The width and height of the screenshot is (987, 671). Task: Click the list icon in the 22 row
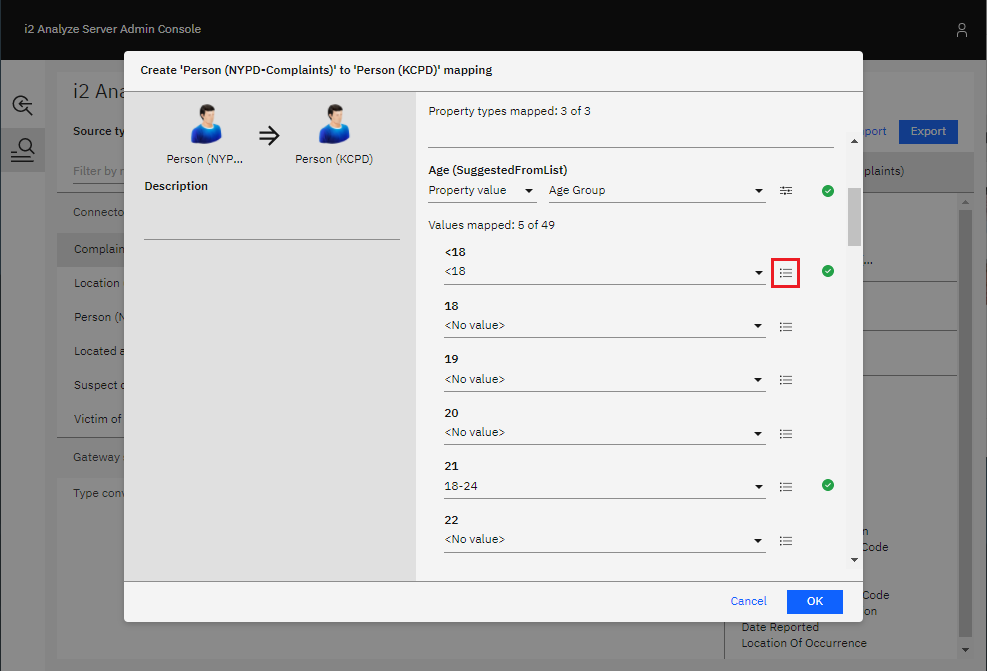click(x=785, y=541)
